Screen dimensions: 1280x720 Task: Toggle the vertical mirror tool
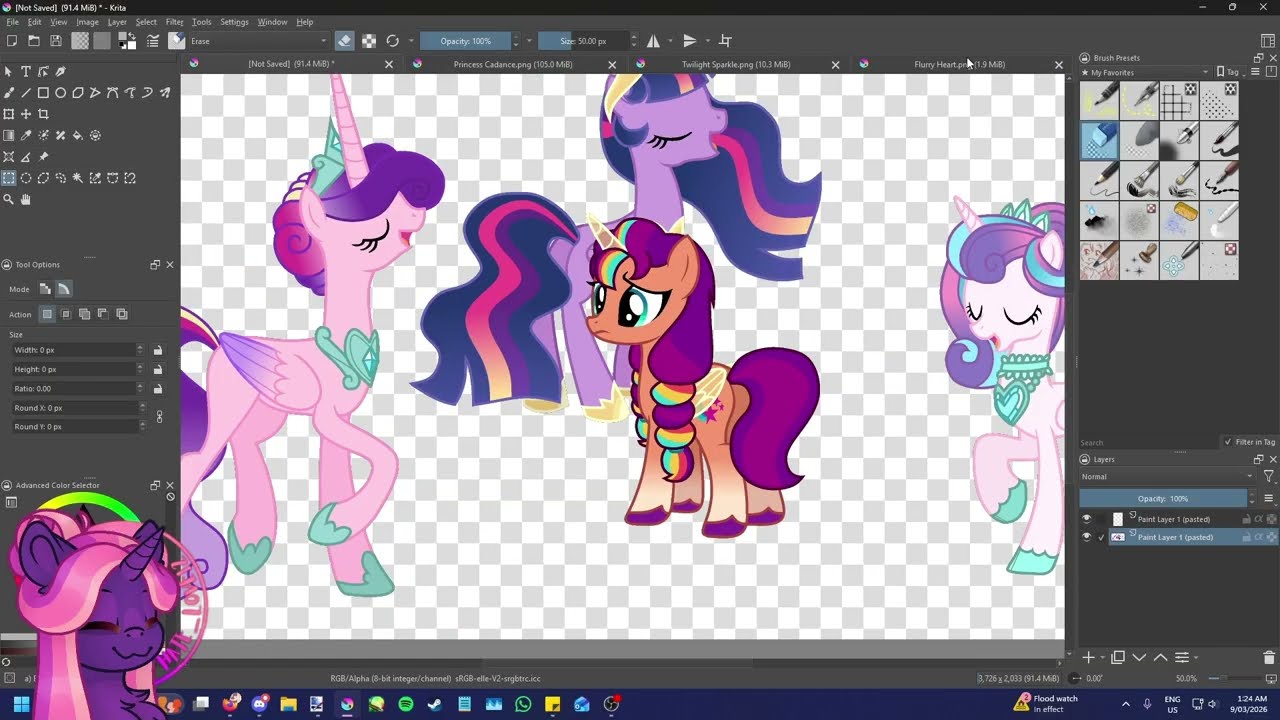689,41
